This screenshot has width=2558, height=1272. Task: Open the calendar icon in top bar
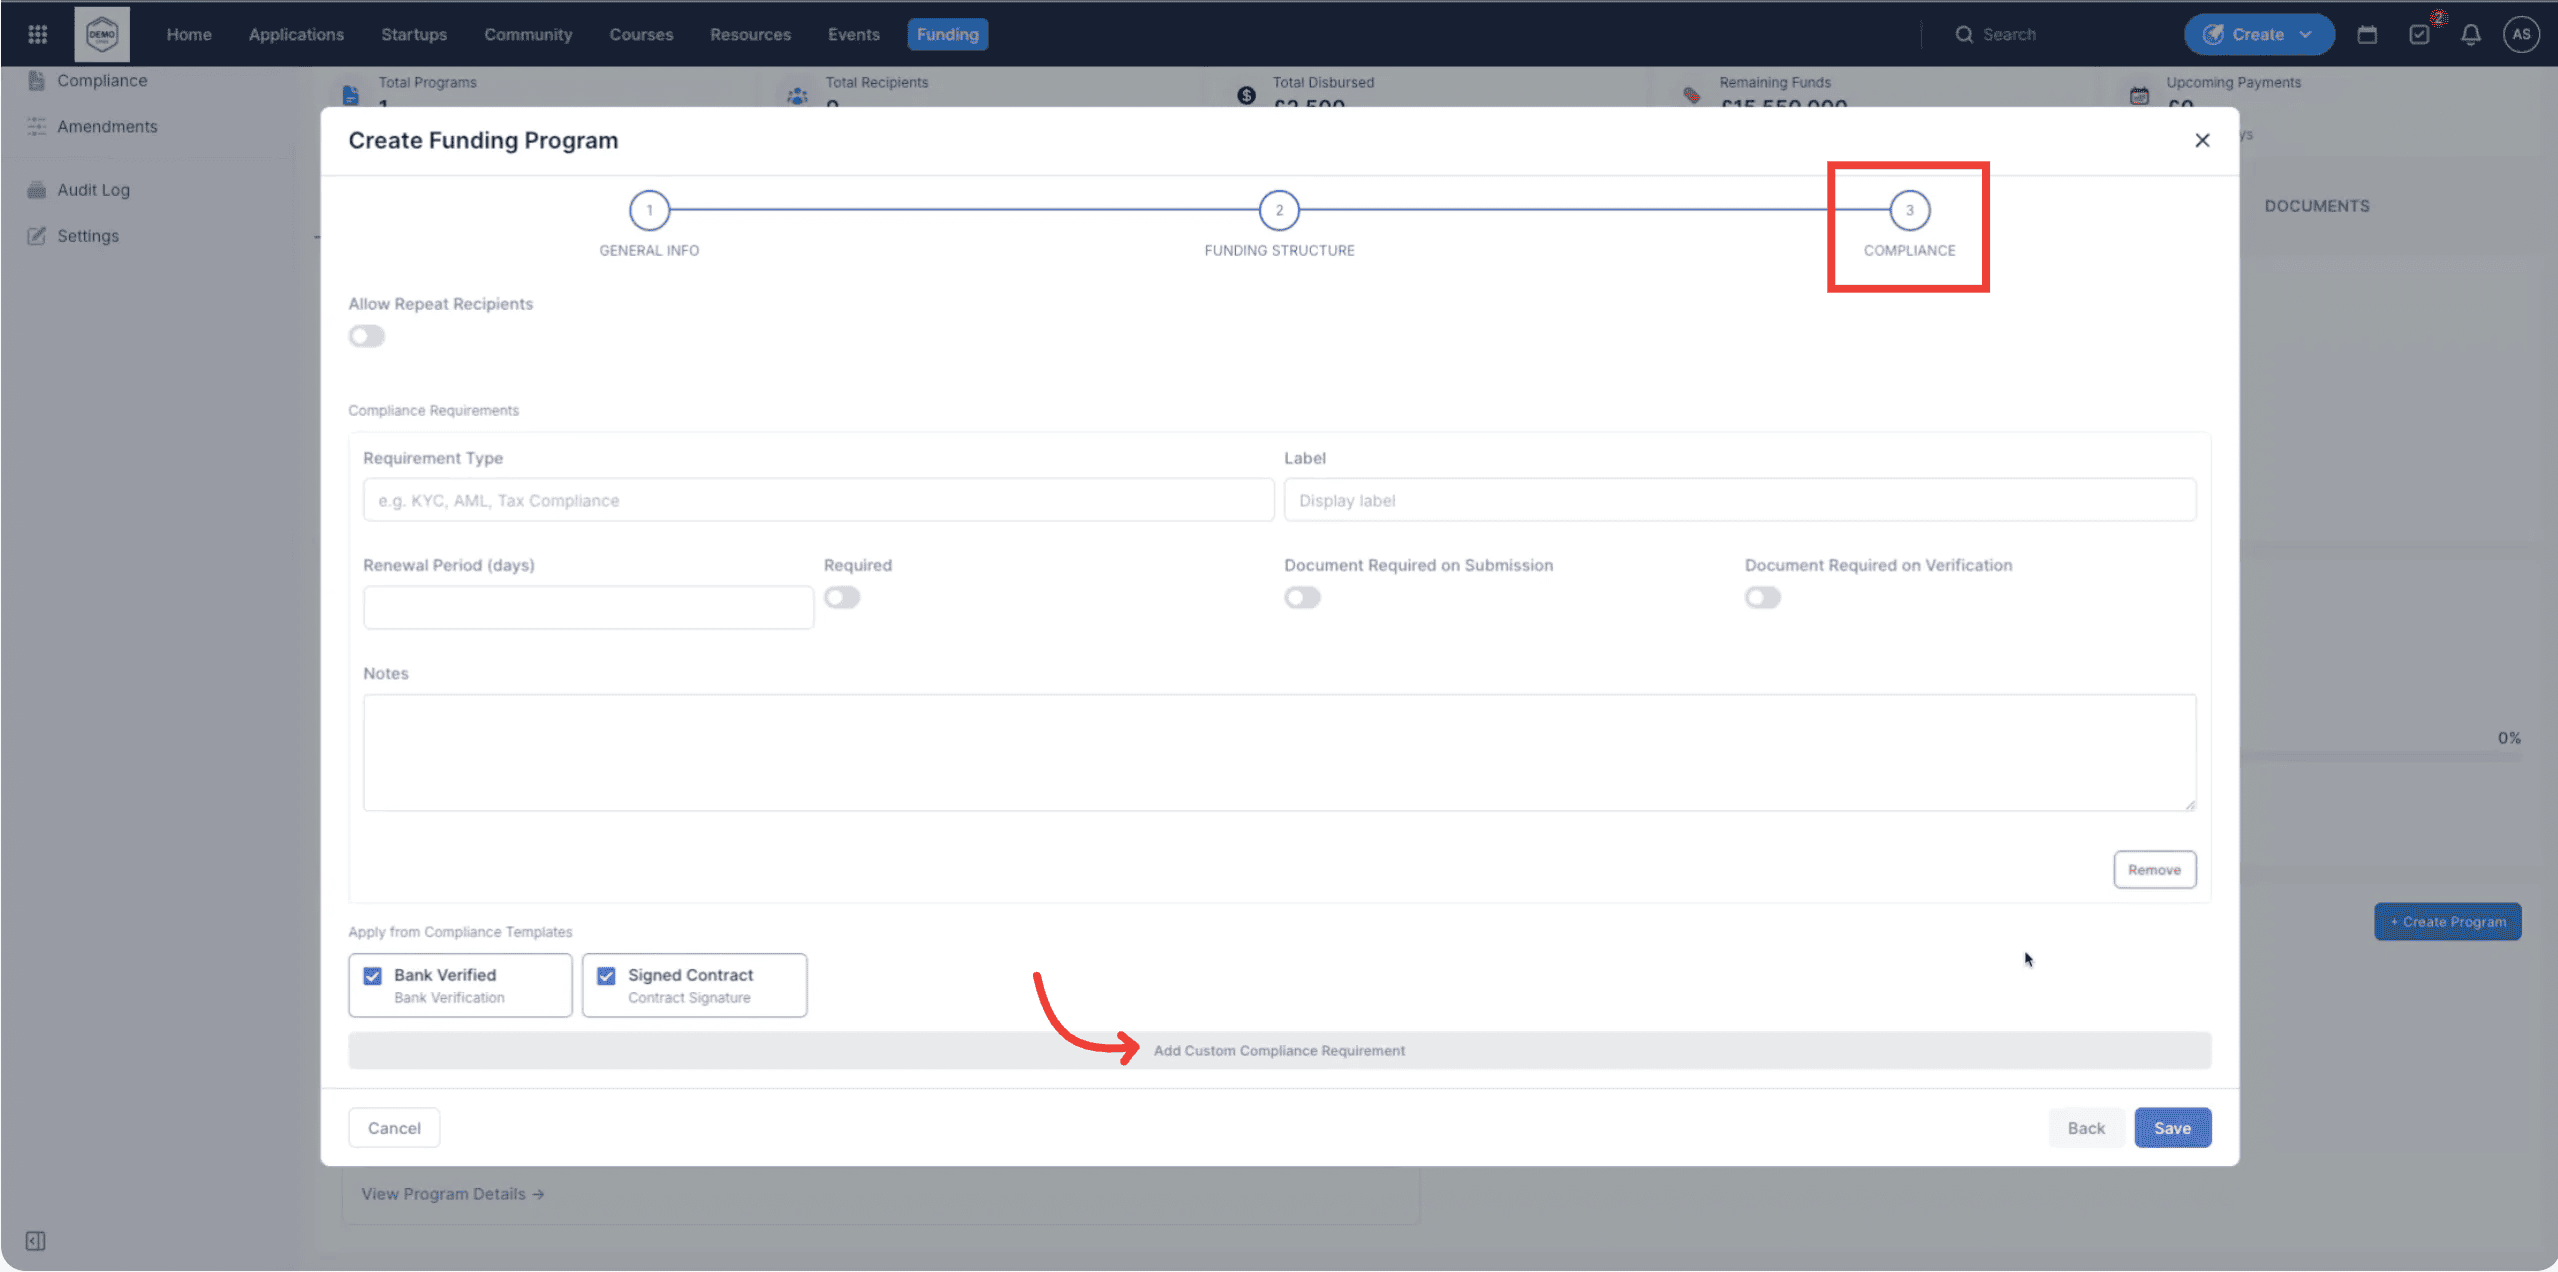pos(2367,33)
